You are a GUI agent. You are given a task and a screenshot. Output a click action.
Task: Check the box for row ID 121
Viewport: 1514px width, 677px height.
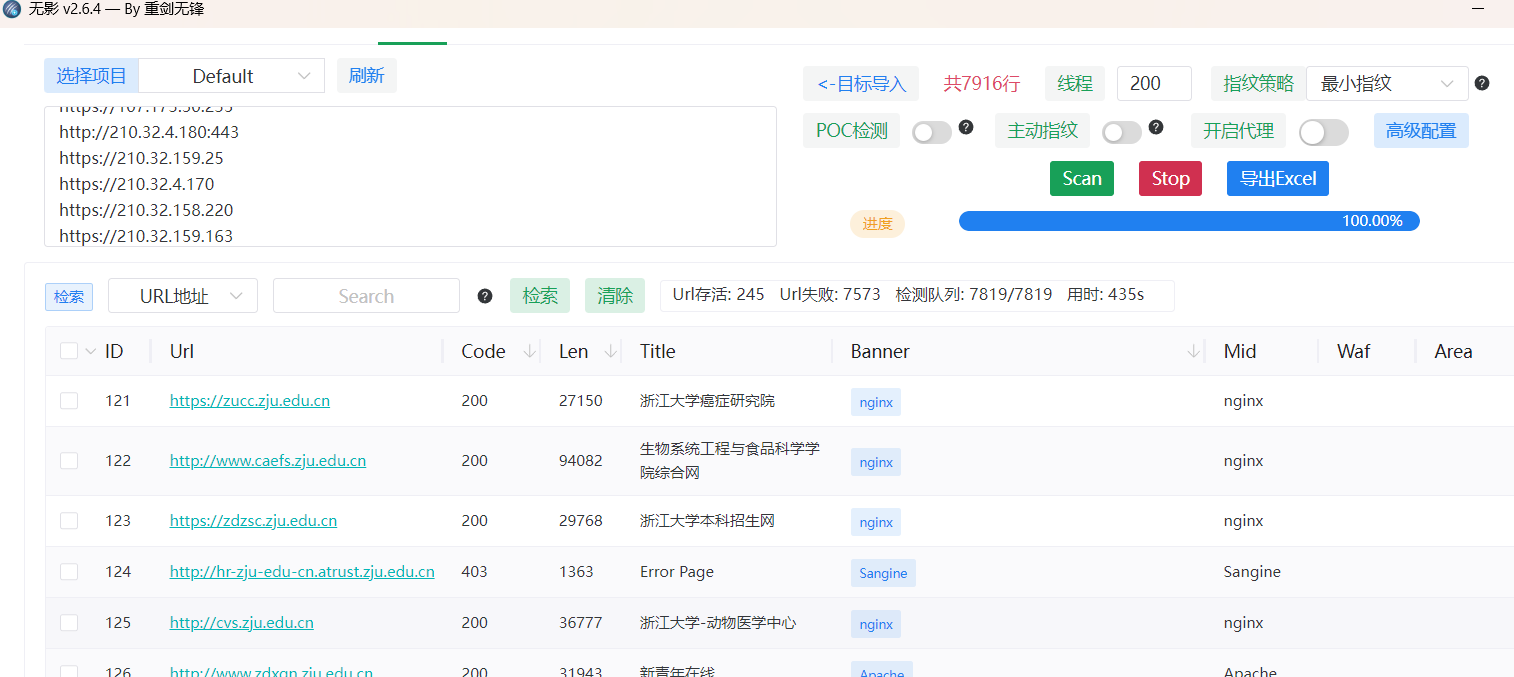click(69, 401)
